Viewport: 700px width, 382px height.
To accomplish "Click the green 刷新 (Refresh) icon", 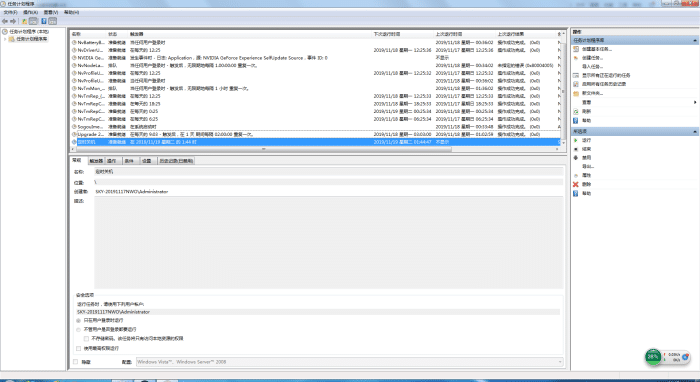I will click(x=576, y=112).
